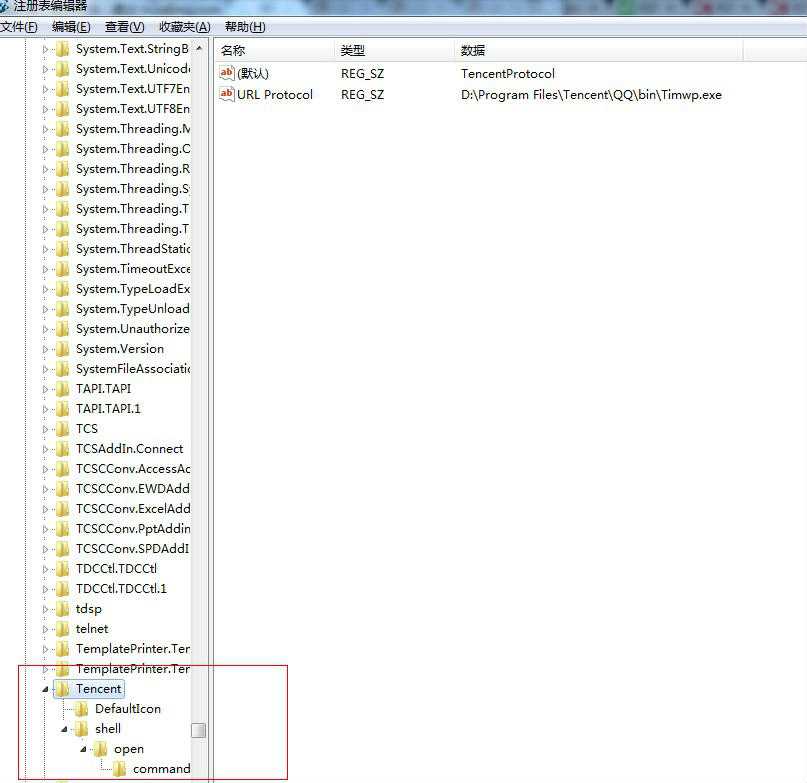Select the URL Protocol string value icon

pyautogui.click(x=226, y=94)
